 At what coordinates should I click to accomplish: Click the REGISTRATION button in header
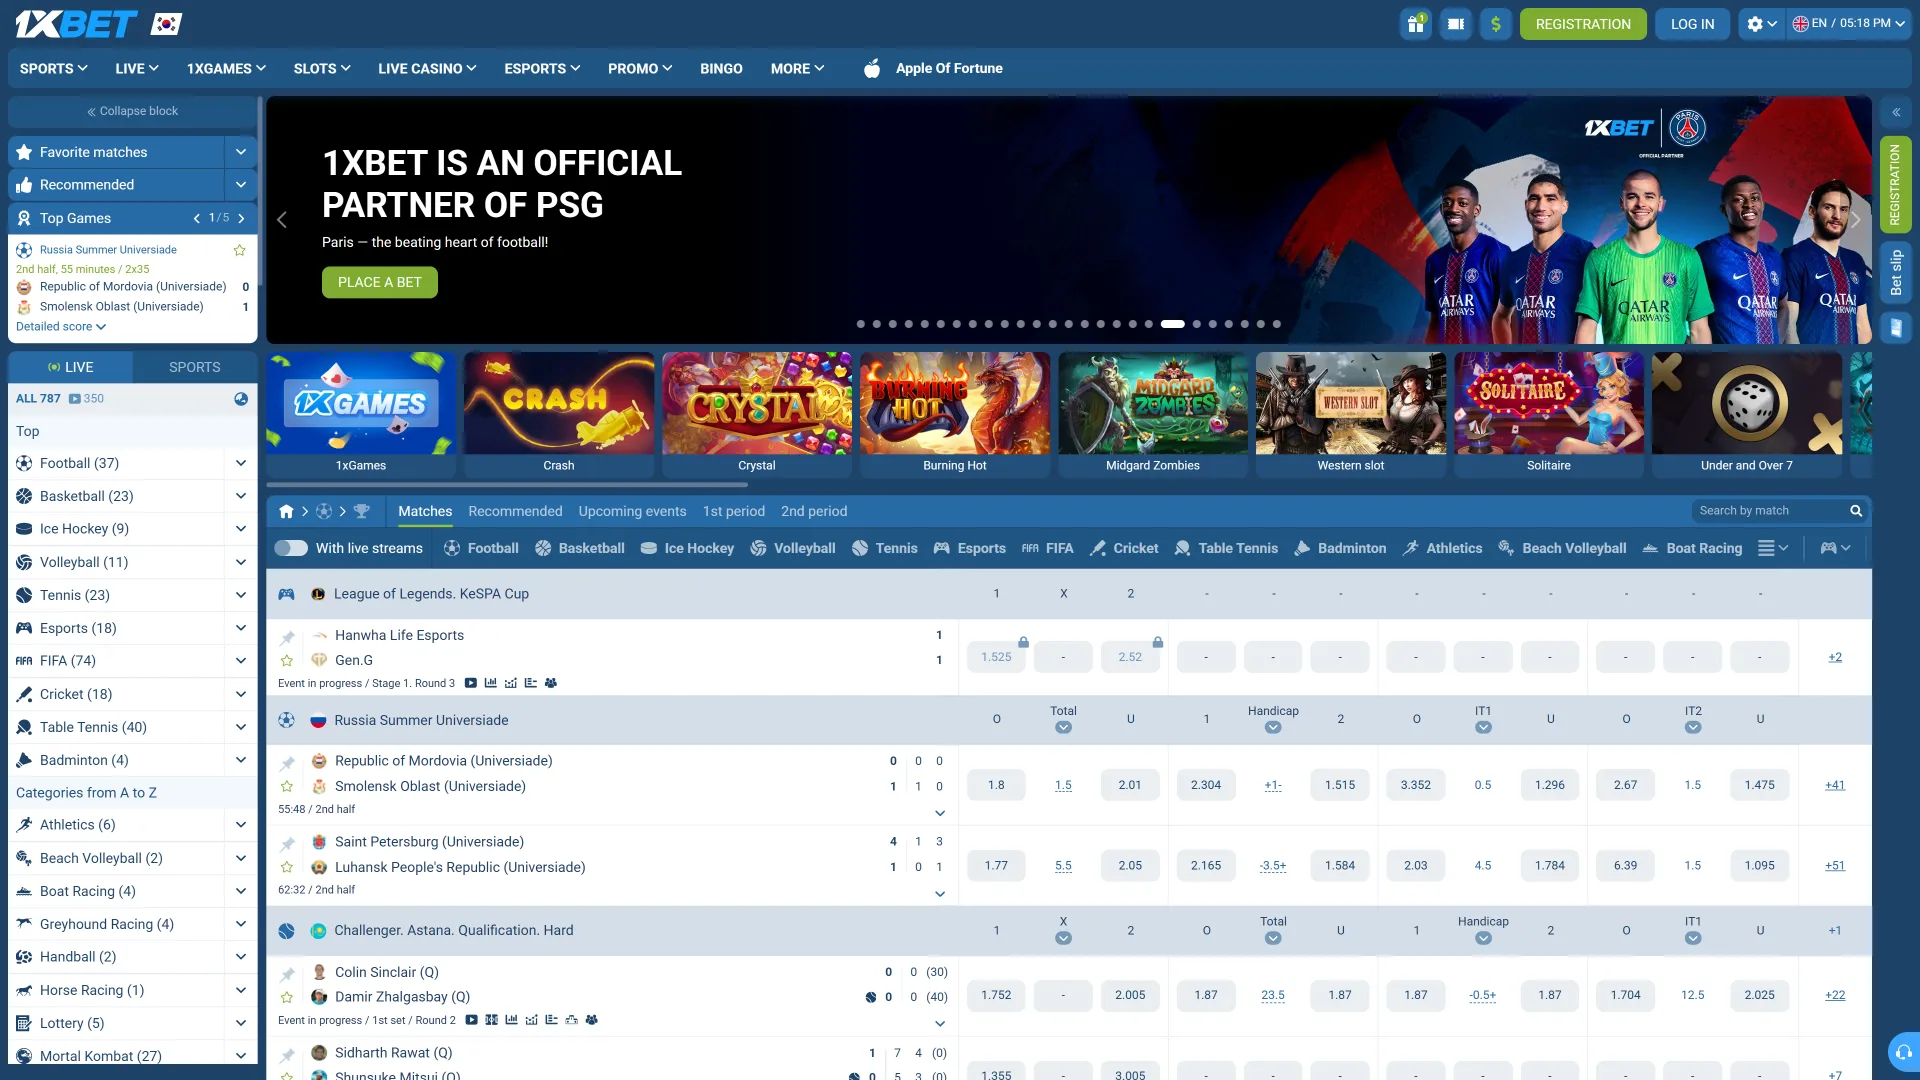tap(1583, 24)
